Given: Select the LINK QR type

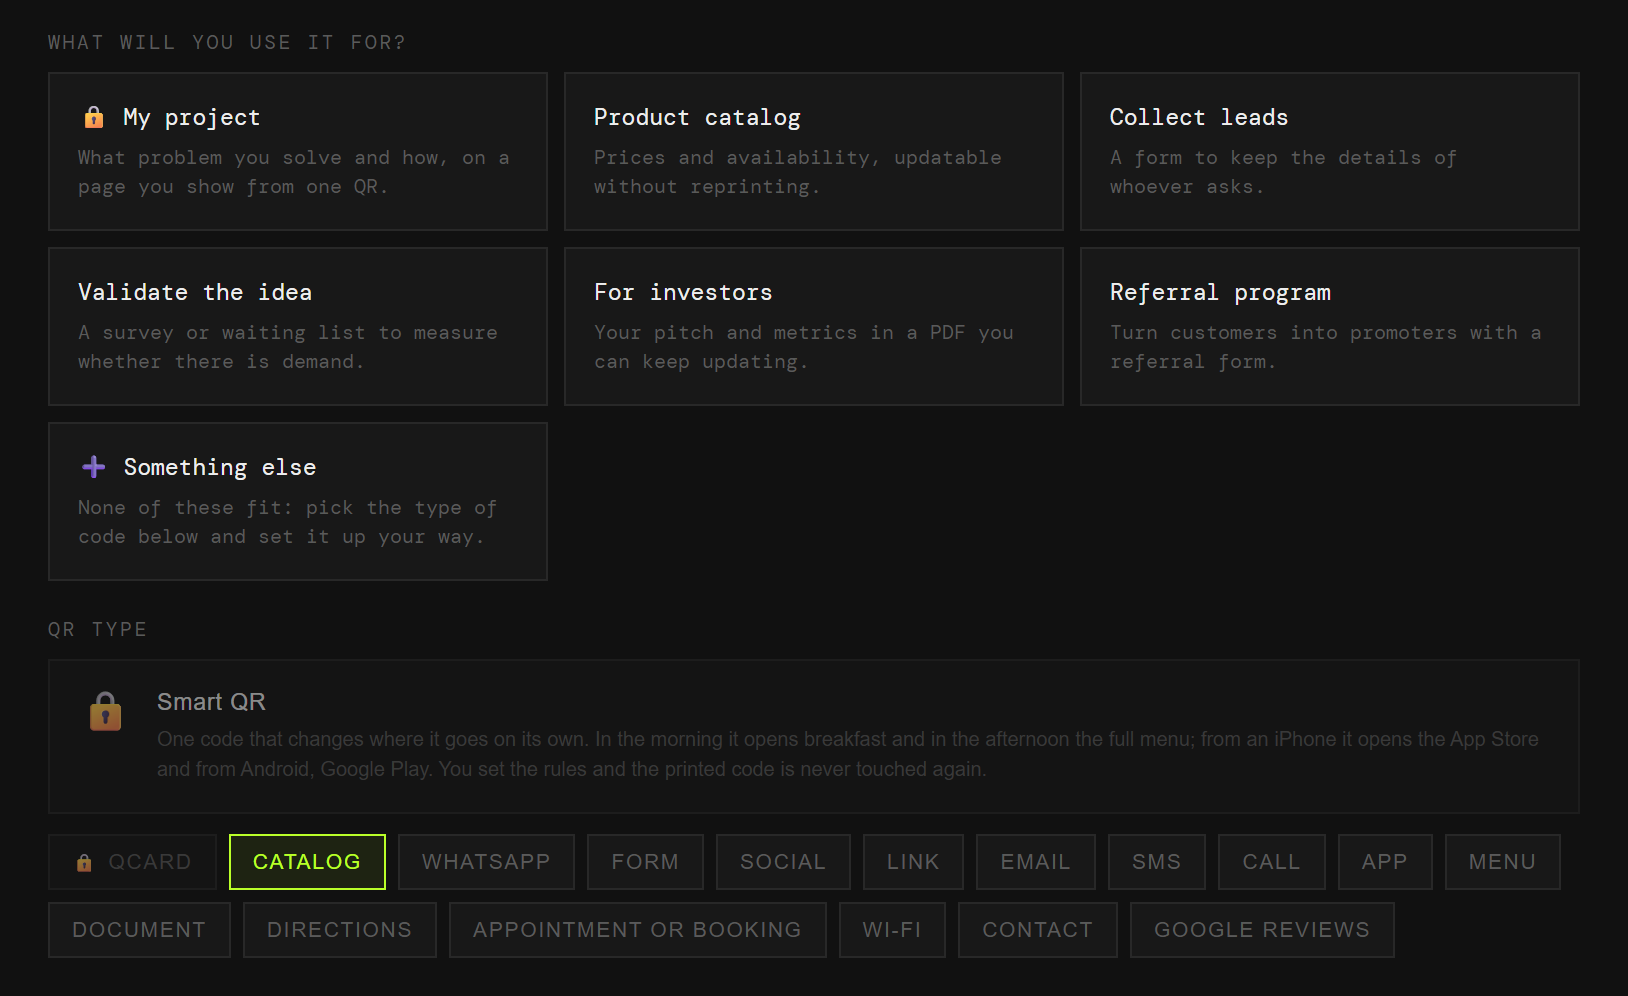Looking at the screenshot, I should 913,862.
